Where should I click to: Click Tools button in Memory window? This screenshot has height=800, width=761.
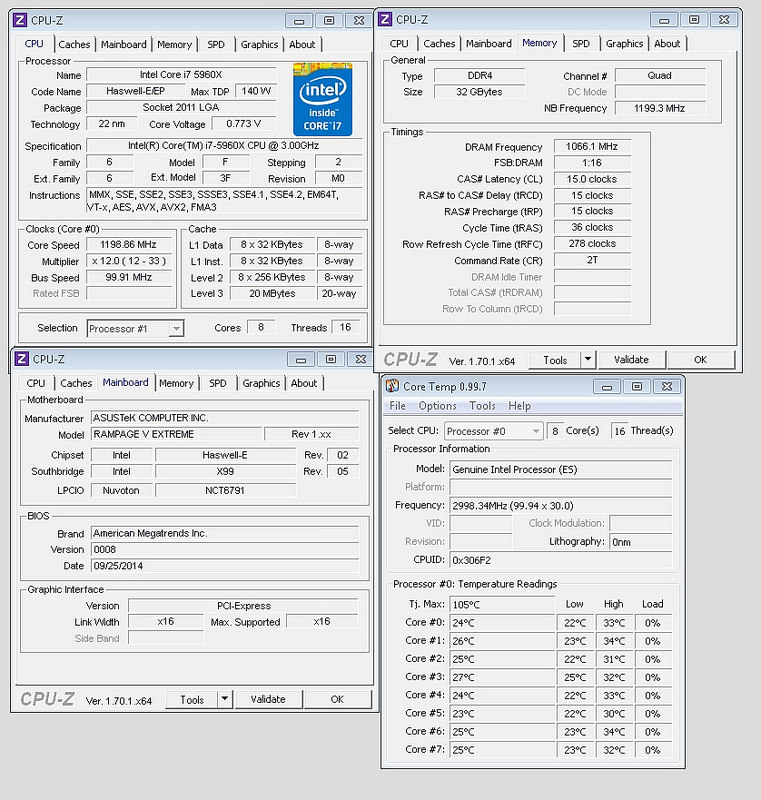click(x=555, y=360)
